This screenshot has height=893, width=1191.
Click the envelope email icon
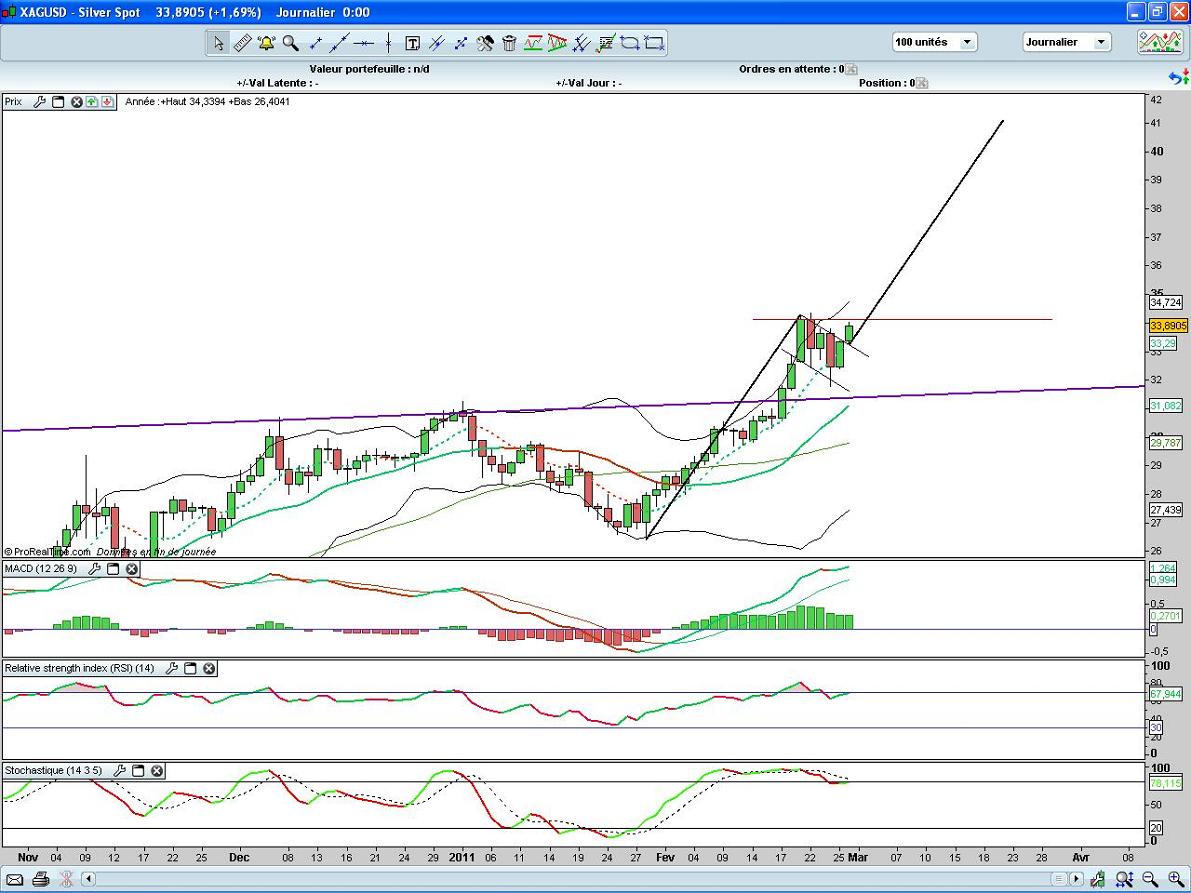click(x=15, y=880)
